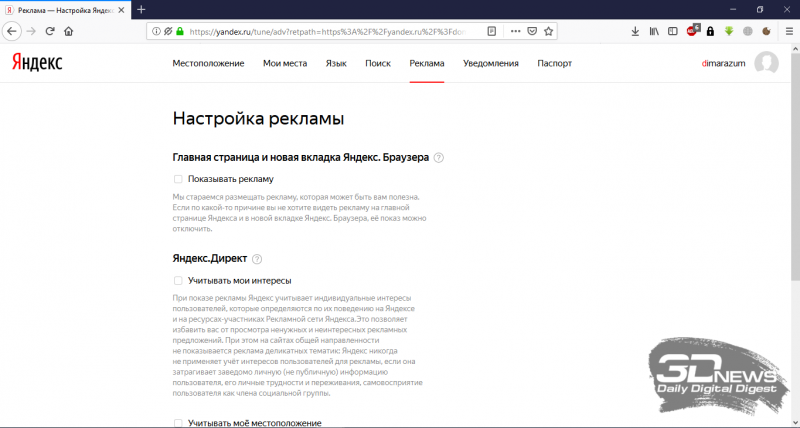The height and width of the screenshot is (428, 800).
Task: Tick the Учитывать моё местоположение checkbox
Action: click(x=178, y=423)
